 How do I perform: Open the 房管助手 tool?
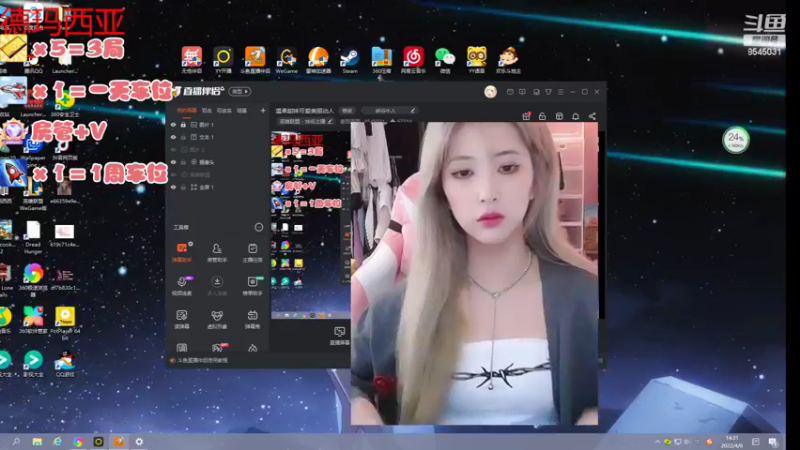tap(217, 252)
